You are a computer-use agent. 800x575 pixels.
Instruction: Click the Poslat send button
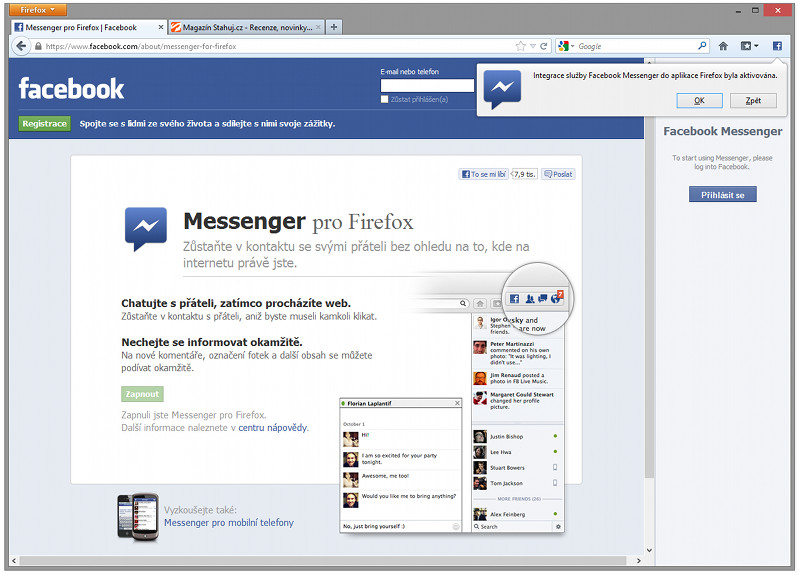[558, 174]
